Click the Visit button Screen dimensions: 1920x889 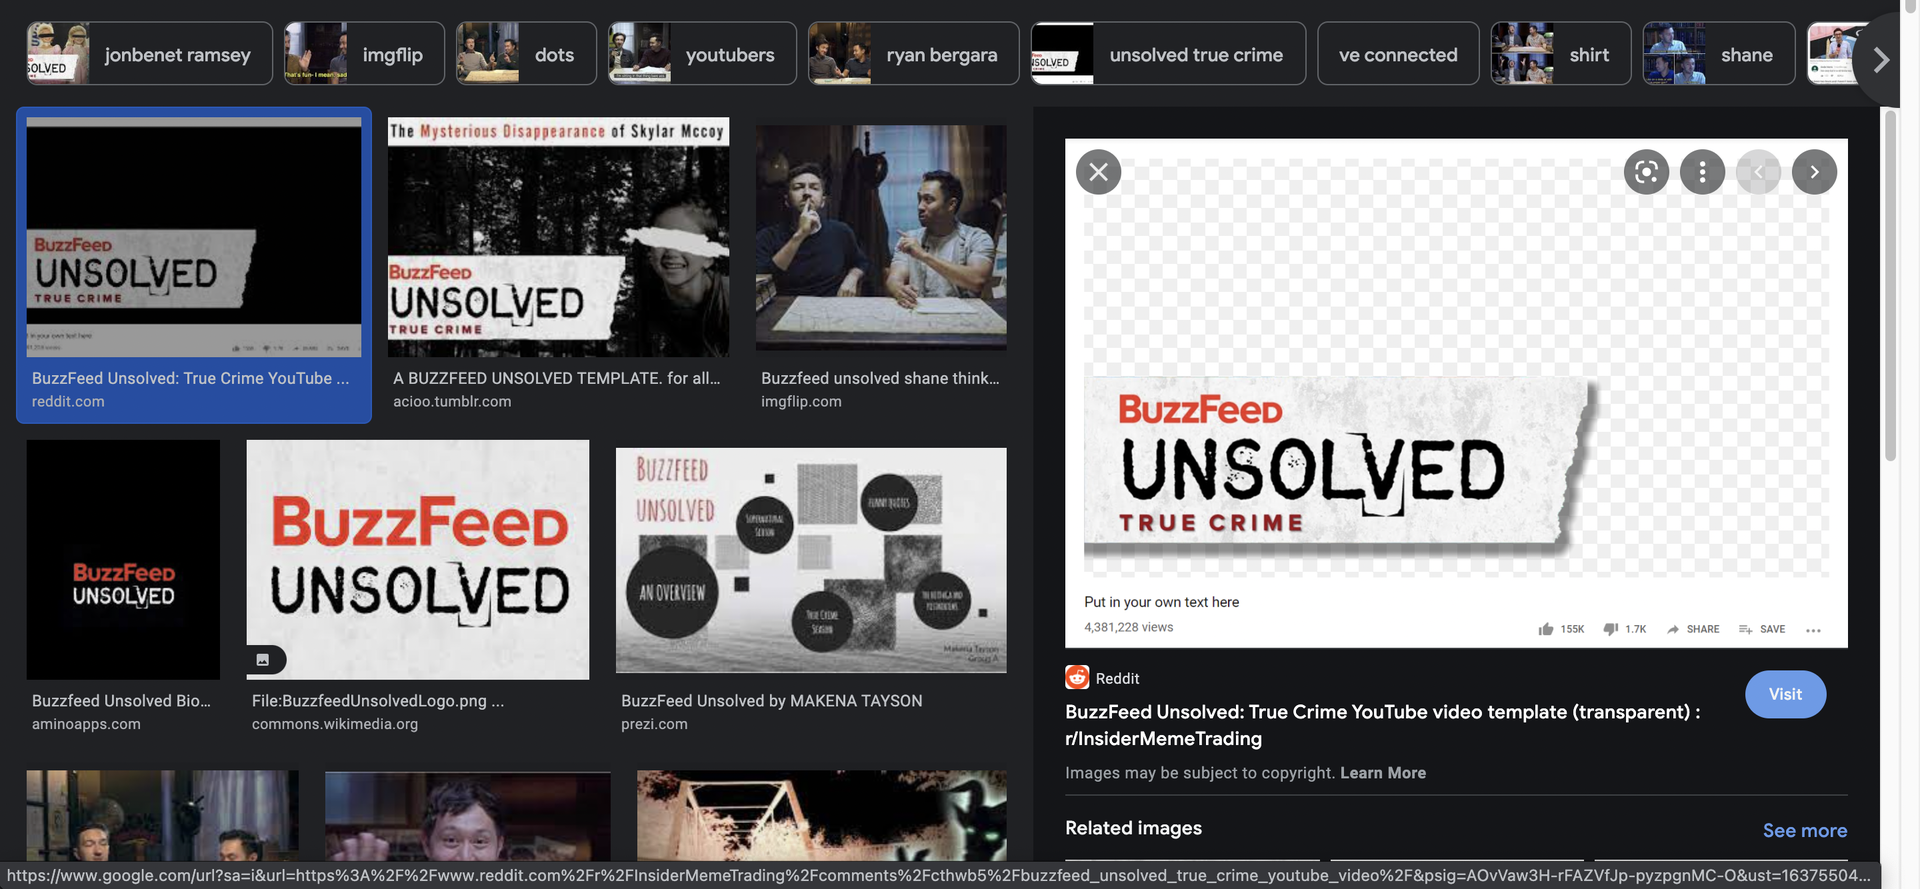pyautogui.click(x=1785, y=694)
